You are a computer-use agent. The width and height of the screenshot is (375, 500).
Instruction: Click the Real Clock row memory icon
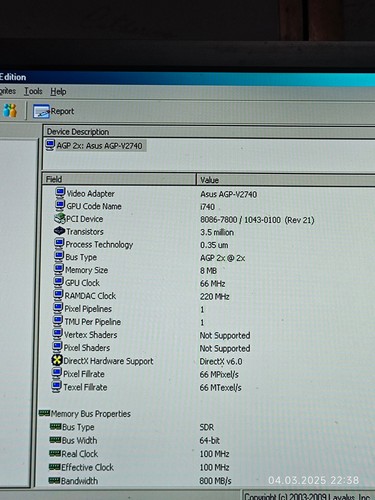(x=55, y=453)
